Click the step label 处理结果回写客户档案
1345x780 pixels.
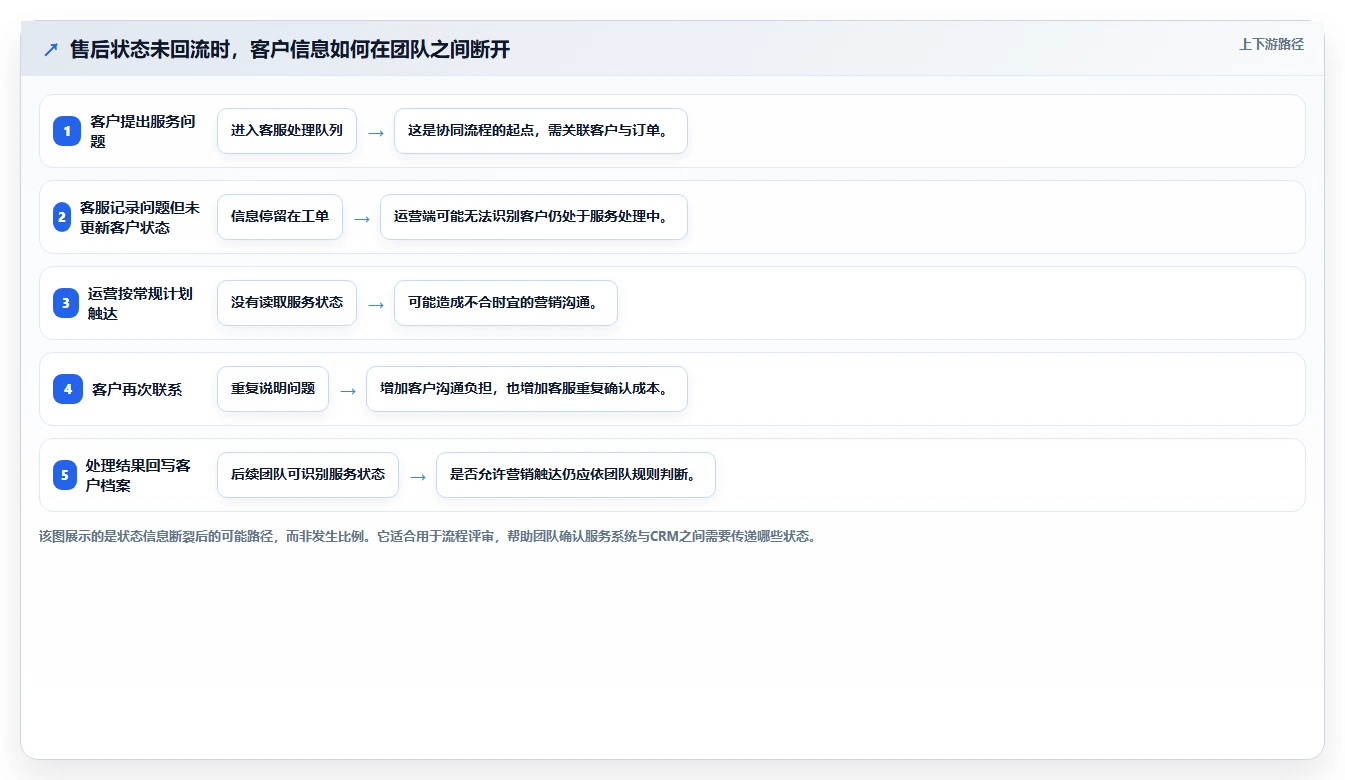(x=138, y=475)
